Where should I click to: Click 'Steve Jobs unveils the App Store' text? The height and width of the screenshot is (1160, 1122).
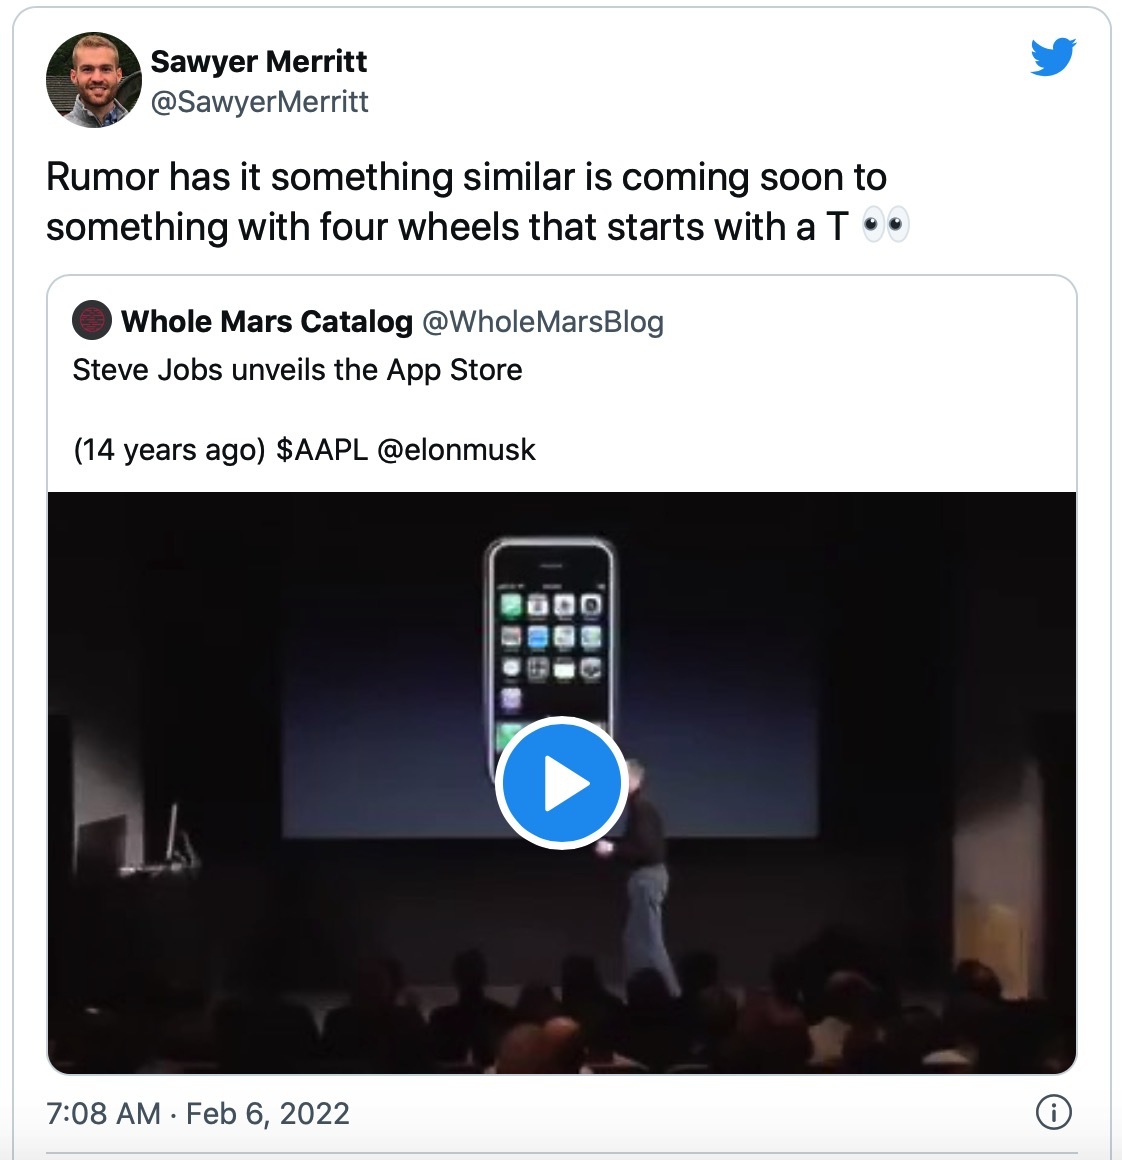point(297,370)
